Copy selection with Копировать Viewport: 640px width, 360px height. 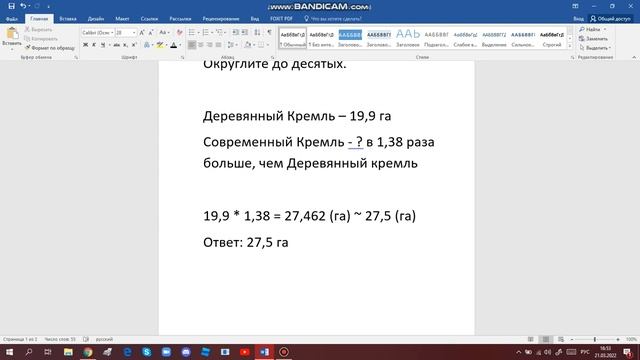41,39
